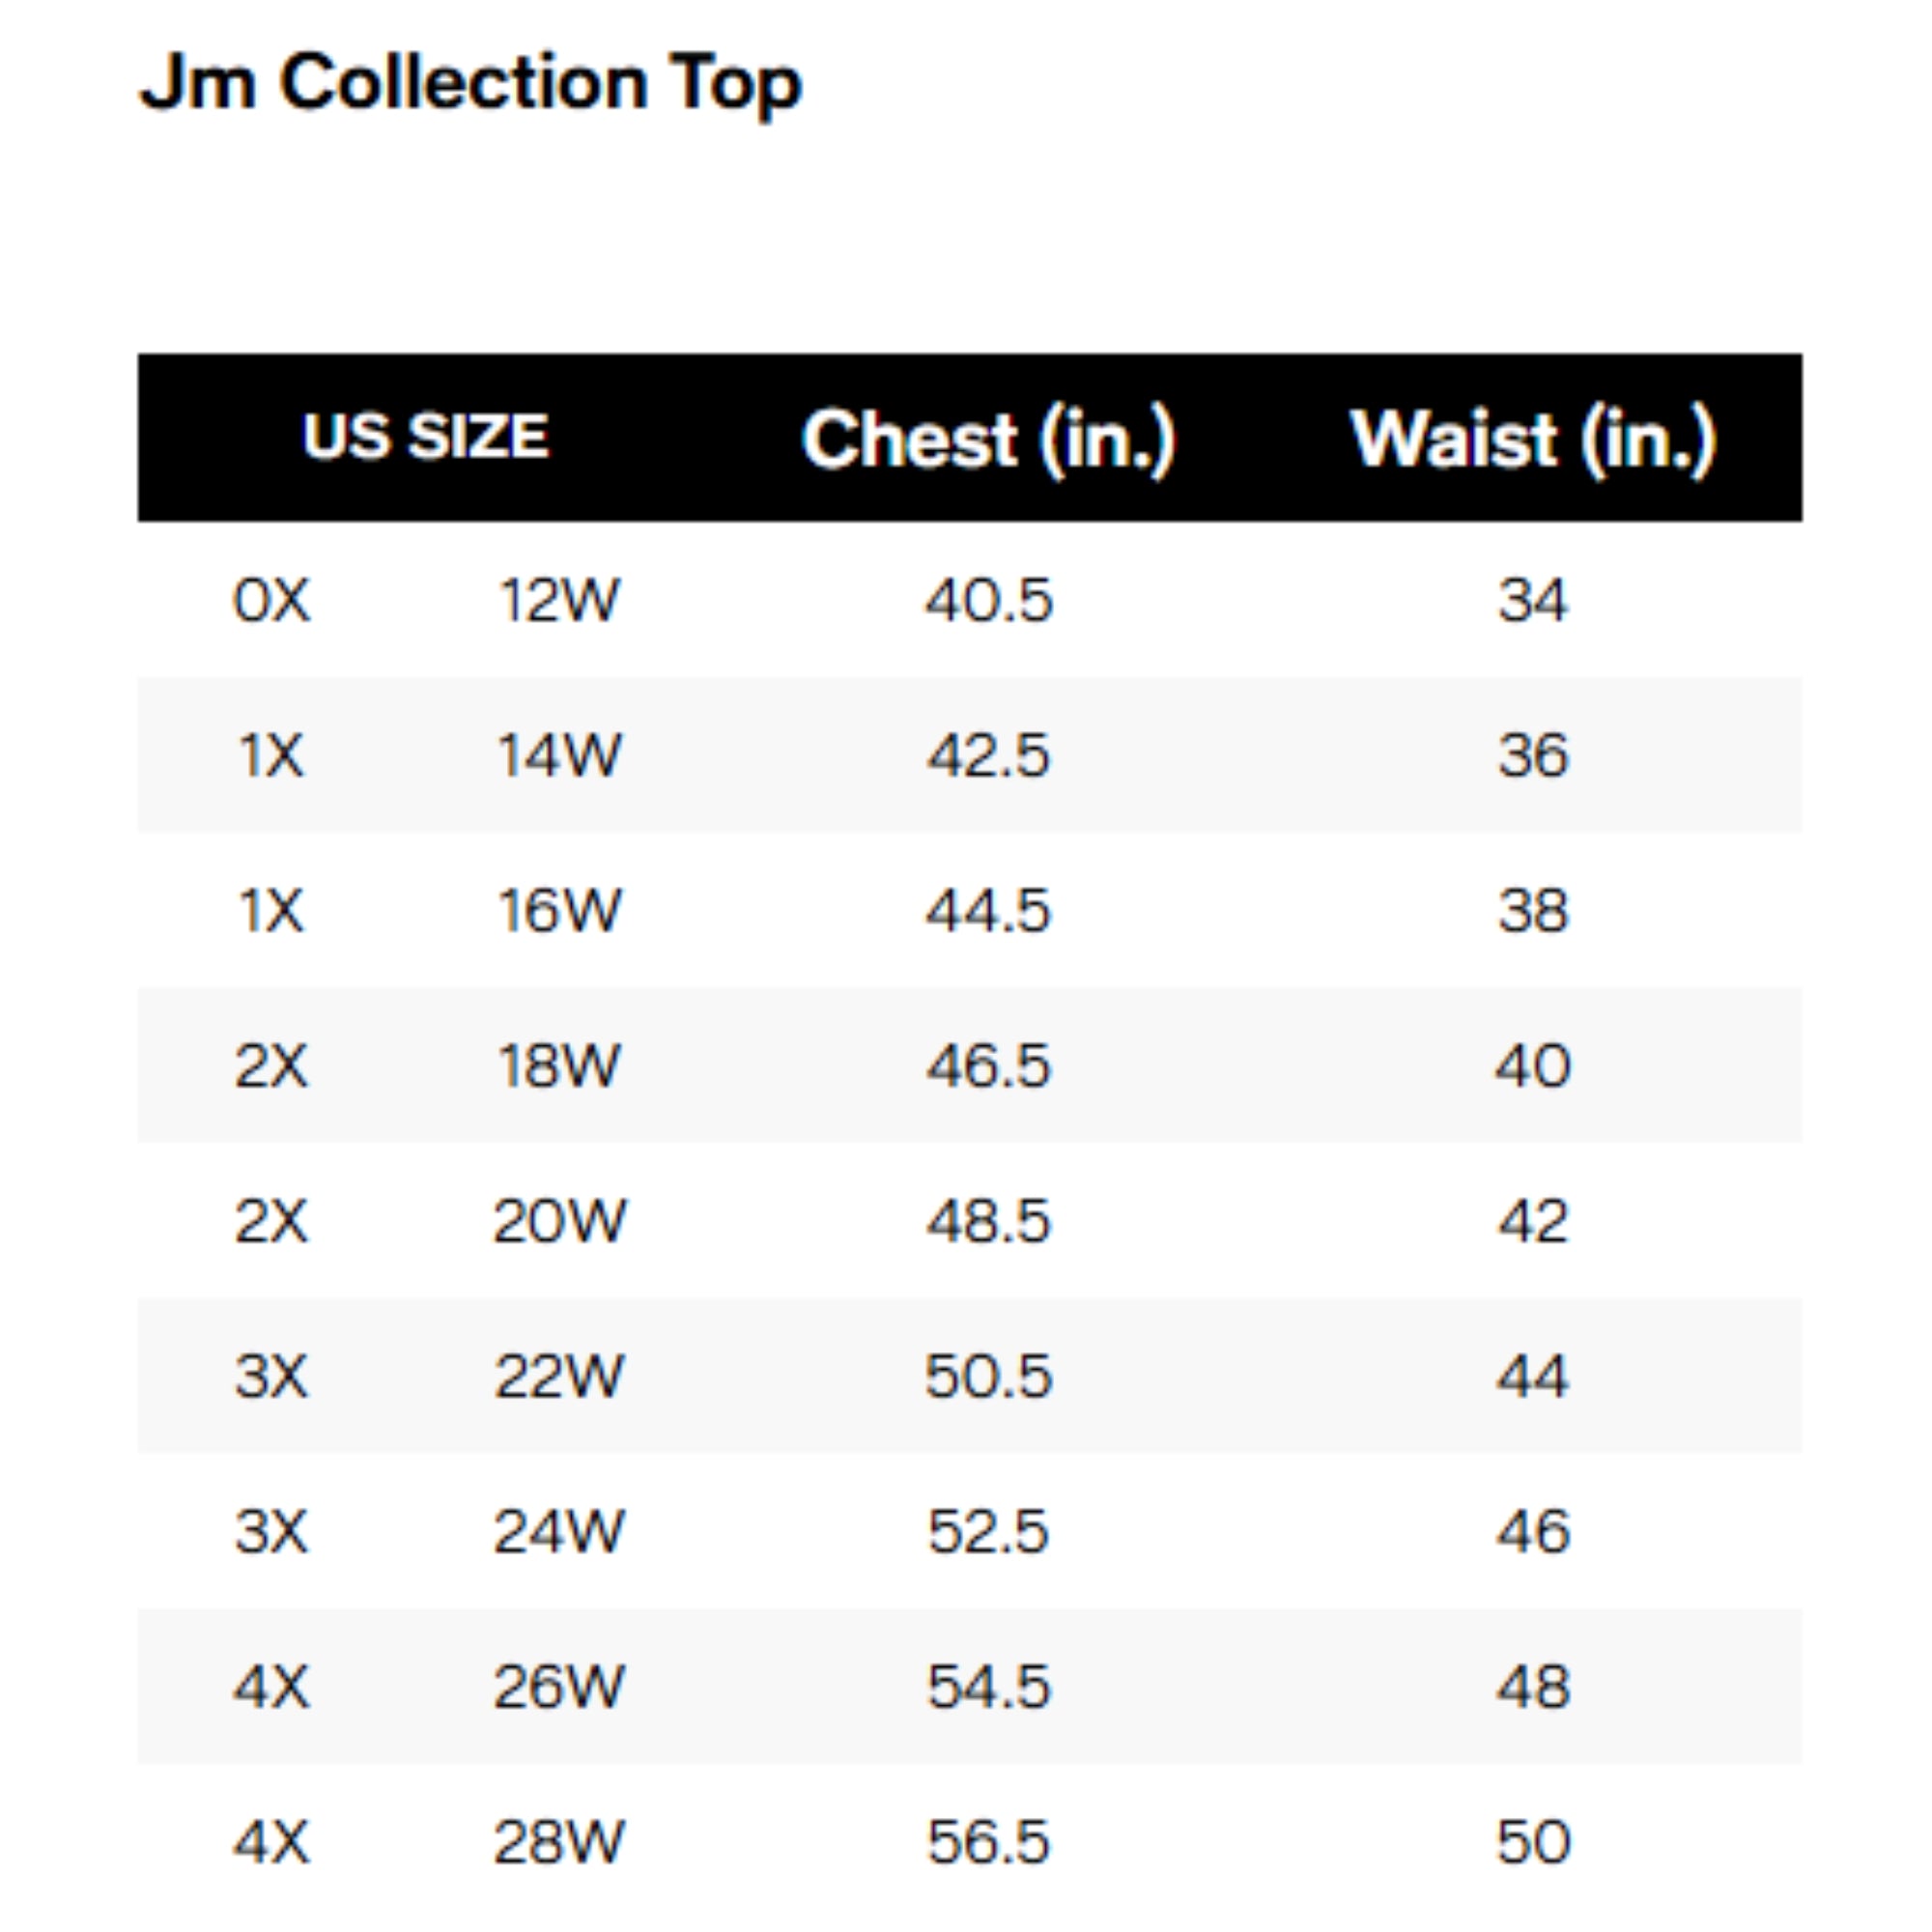
Task: Click the 42.5 chest measurement
Action: point(988,756)
